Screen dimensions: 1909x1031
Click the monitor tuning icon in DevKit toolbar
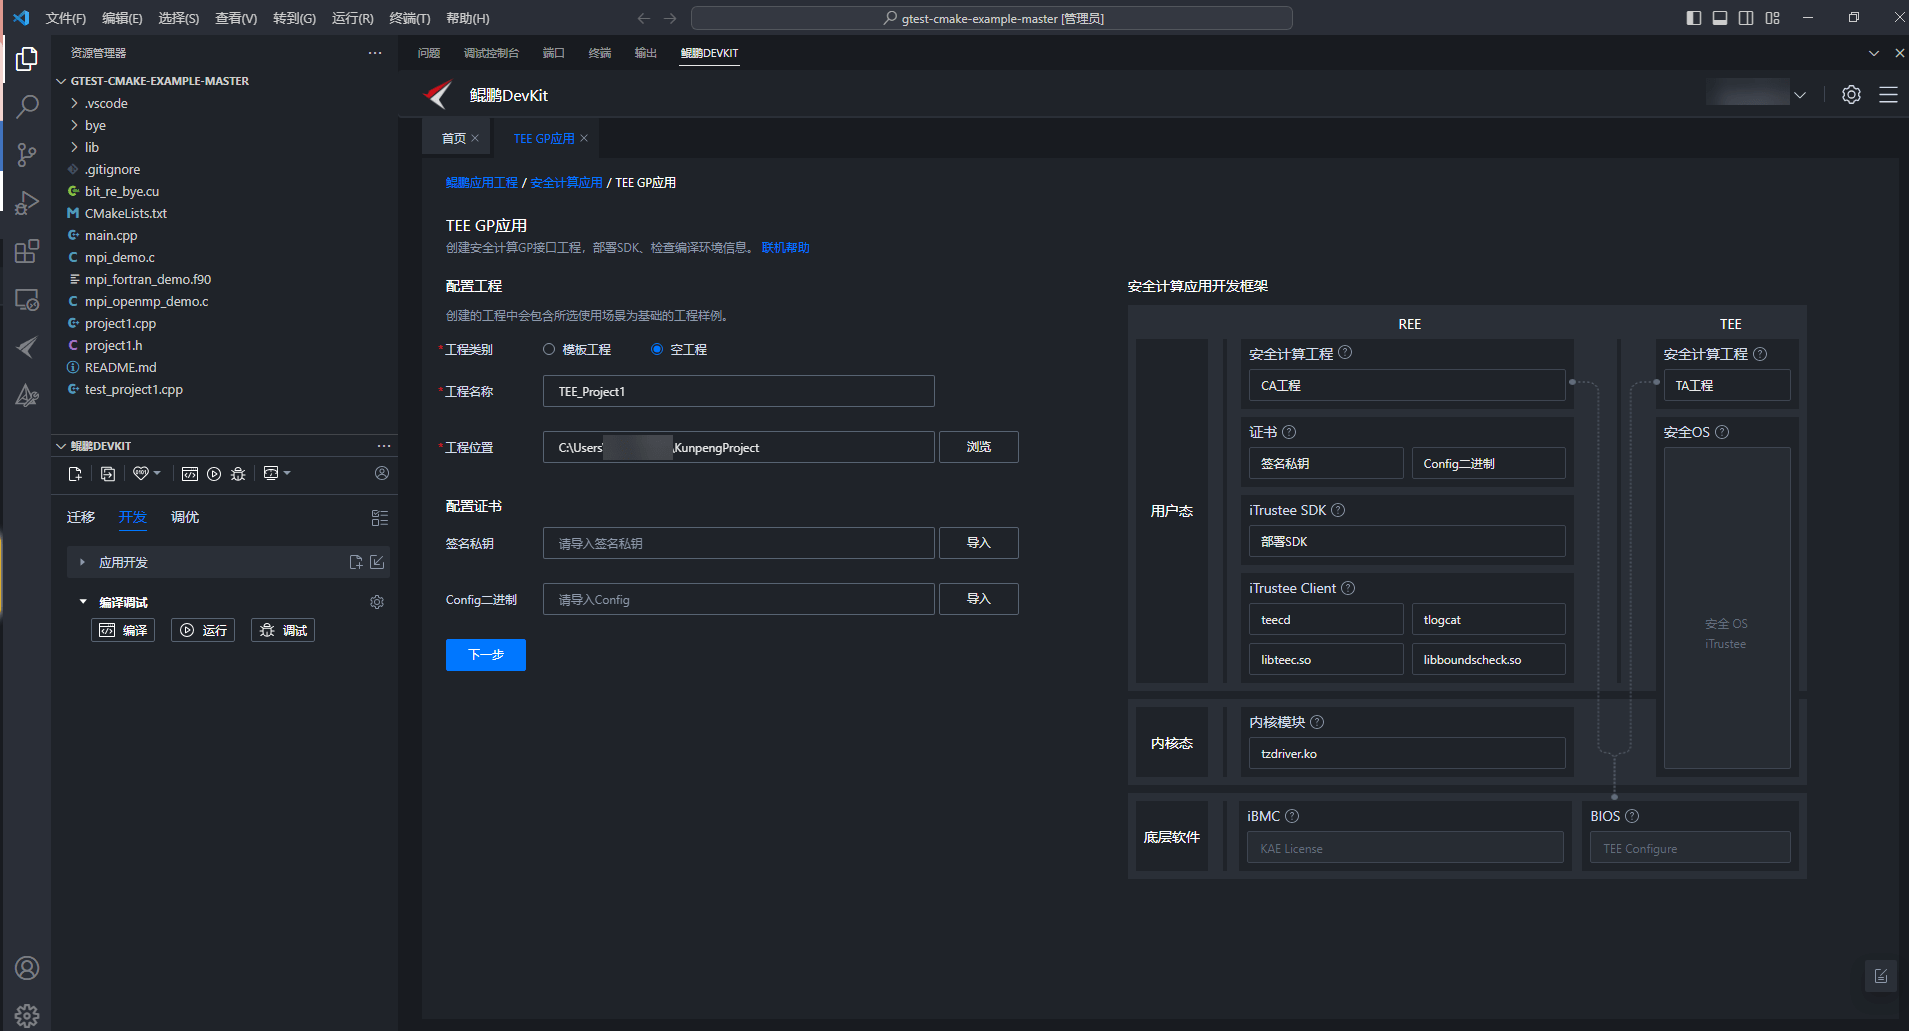pyautogui.click(x=271, y=473)
